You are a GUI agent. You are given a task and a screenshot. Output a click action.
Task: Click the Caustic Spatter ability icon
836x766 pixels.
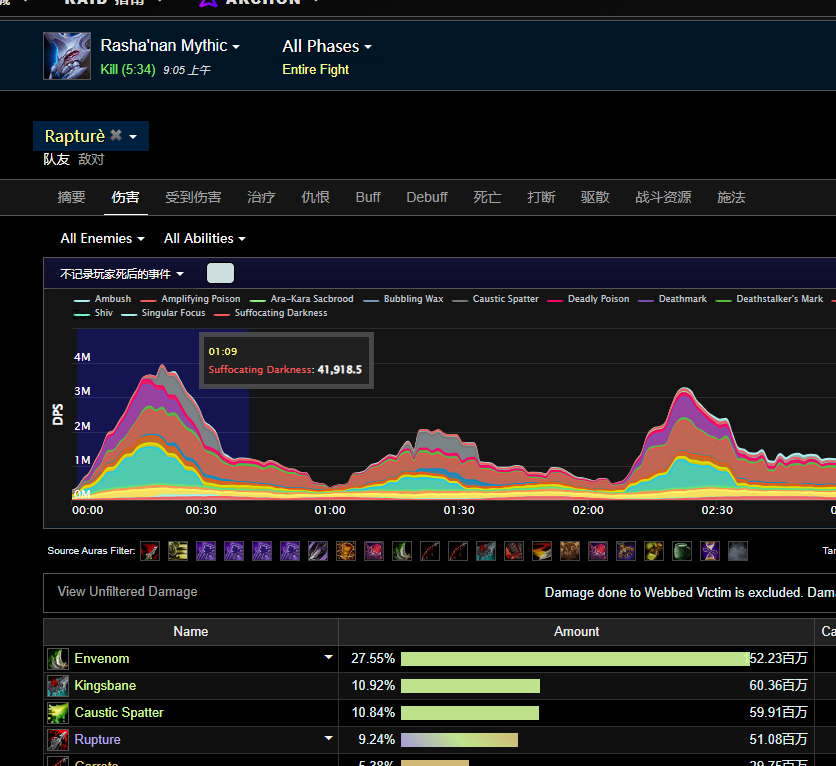point(59,713)
